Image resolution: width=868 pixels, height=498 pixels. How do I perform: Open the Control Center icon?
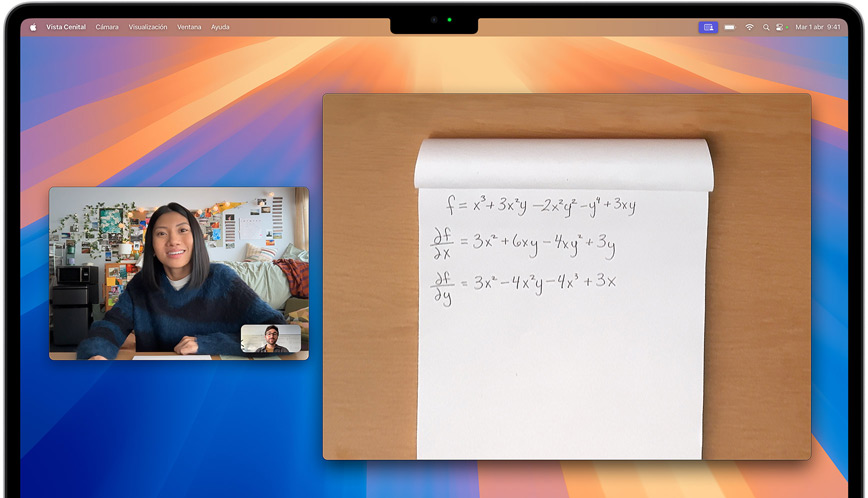coord(780,27)
